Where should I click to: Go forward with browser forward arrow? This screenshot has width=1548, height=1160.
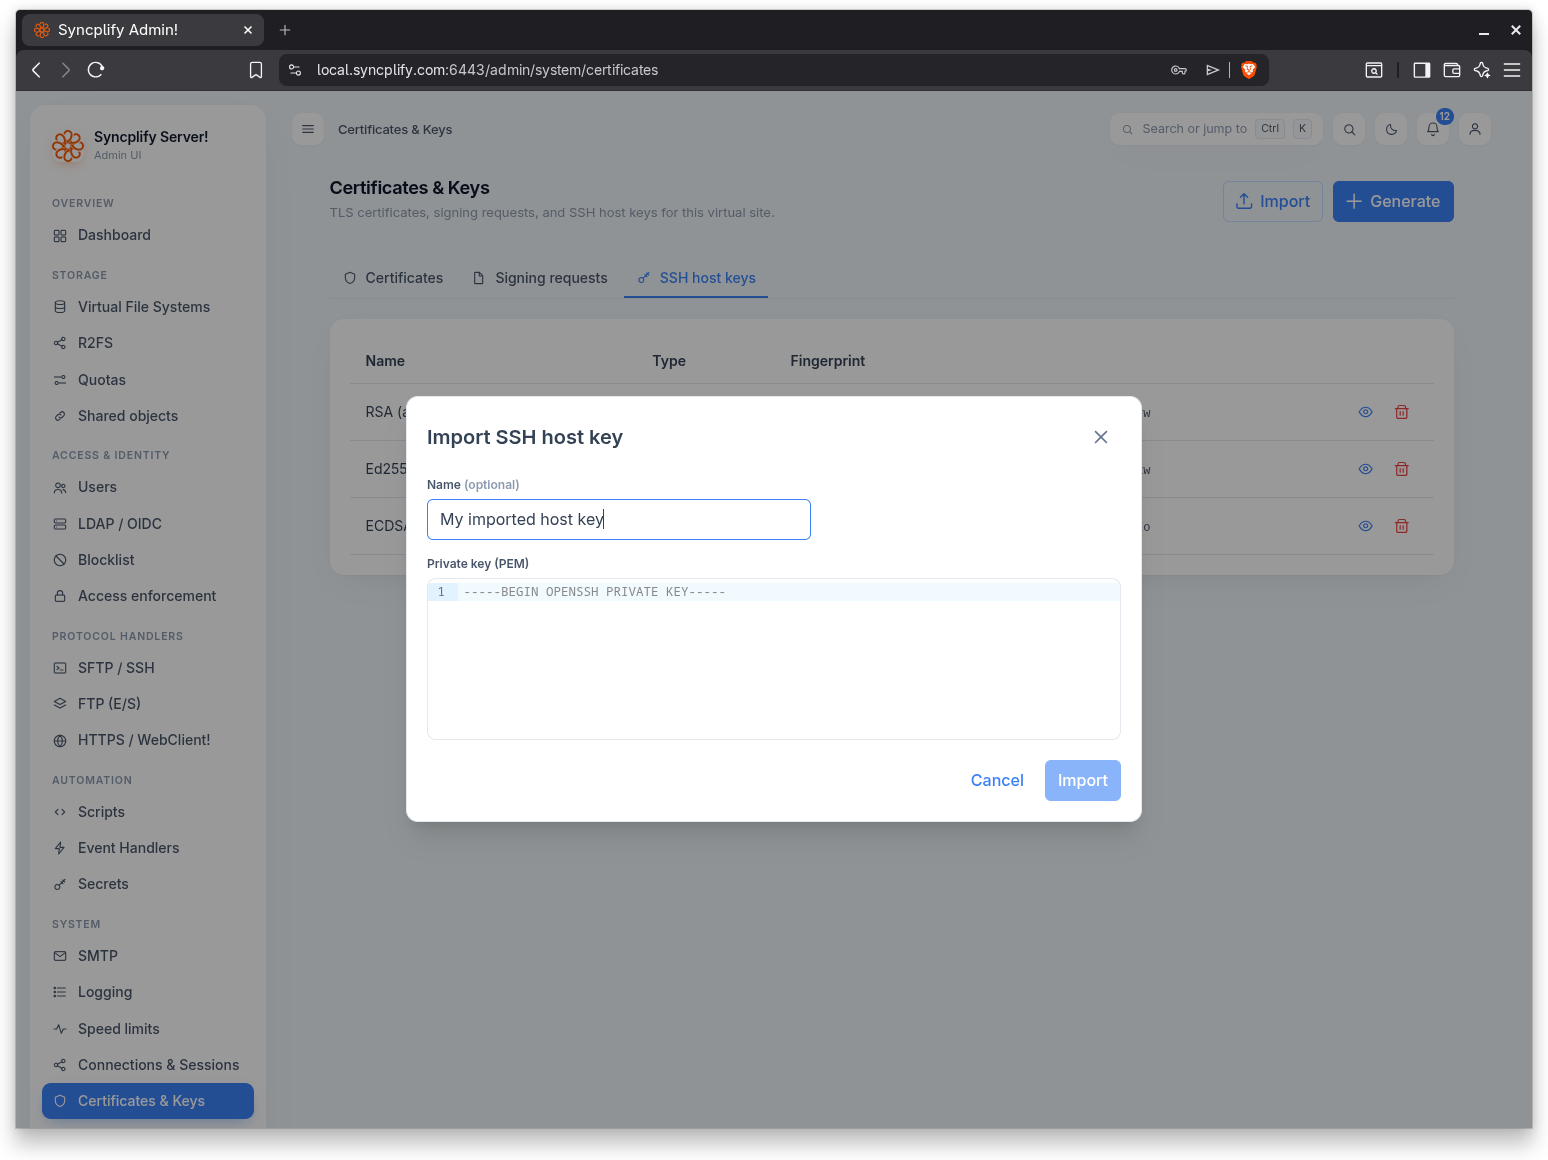coord(66,70)
